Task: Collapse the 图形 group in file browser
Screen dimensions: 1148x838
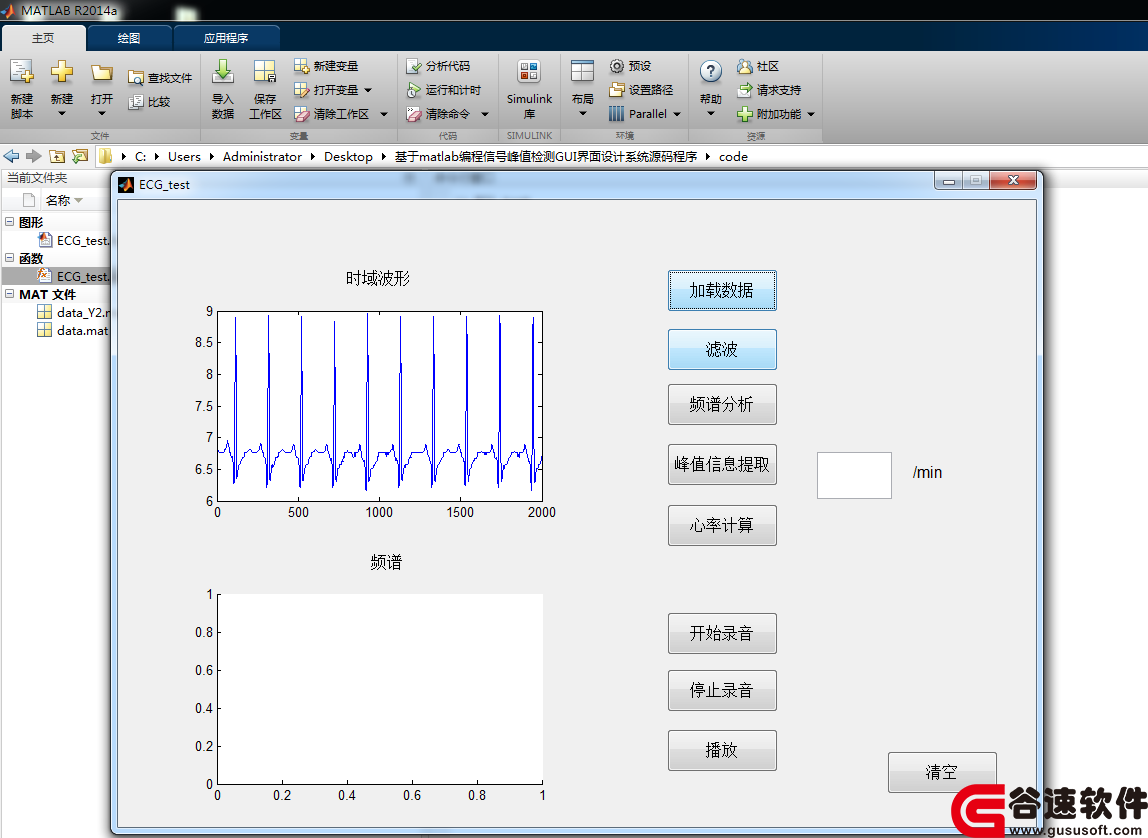Action: 10,221
